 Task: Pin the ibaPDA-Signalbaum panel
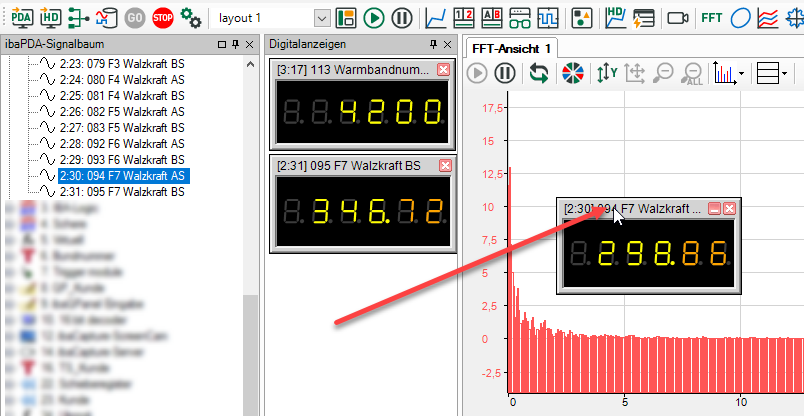[235, 45]
